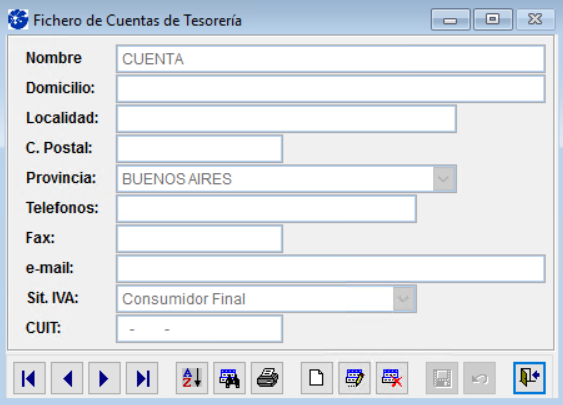Image resolution: width=563 pixels, height=405 pixels.
Task: Open search with the binoculars icon
Action: click(229, 378)
